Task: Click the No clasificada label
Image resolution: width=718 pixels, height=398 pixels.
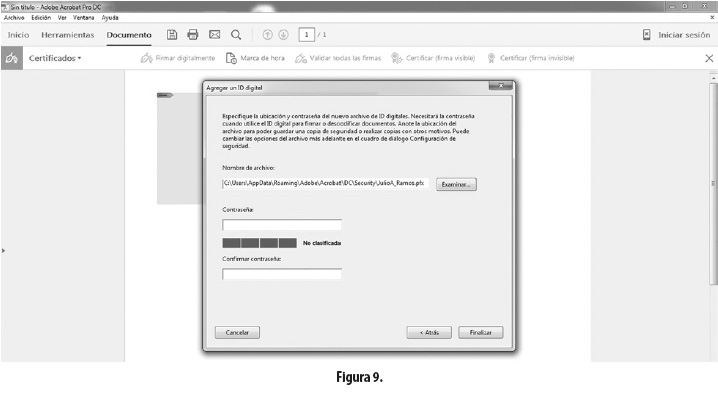Action: (322, 243)
